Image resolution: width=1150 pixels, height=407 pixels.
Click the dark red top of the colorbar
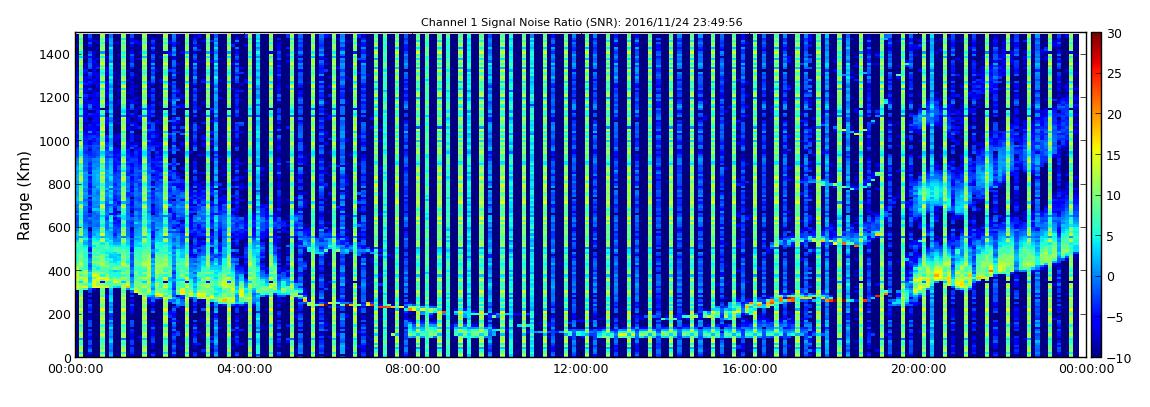(1096, 38)
